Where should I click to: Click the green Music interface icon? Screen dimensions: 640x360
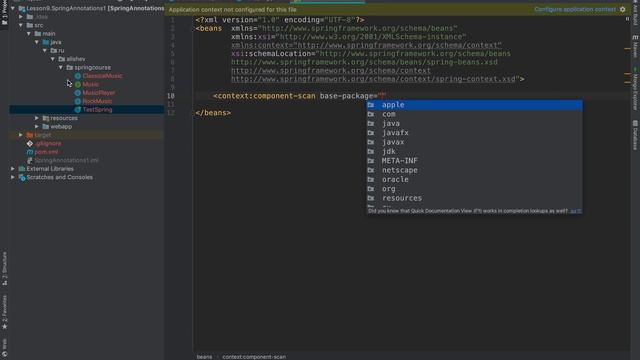[78, 84]
